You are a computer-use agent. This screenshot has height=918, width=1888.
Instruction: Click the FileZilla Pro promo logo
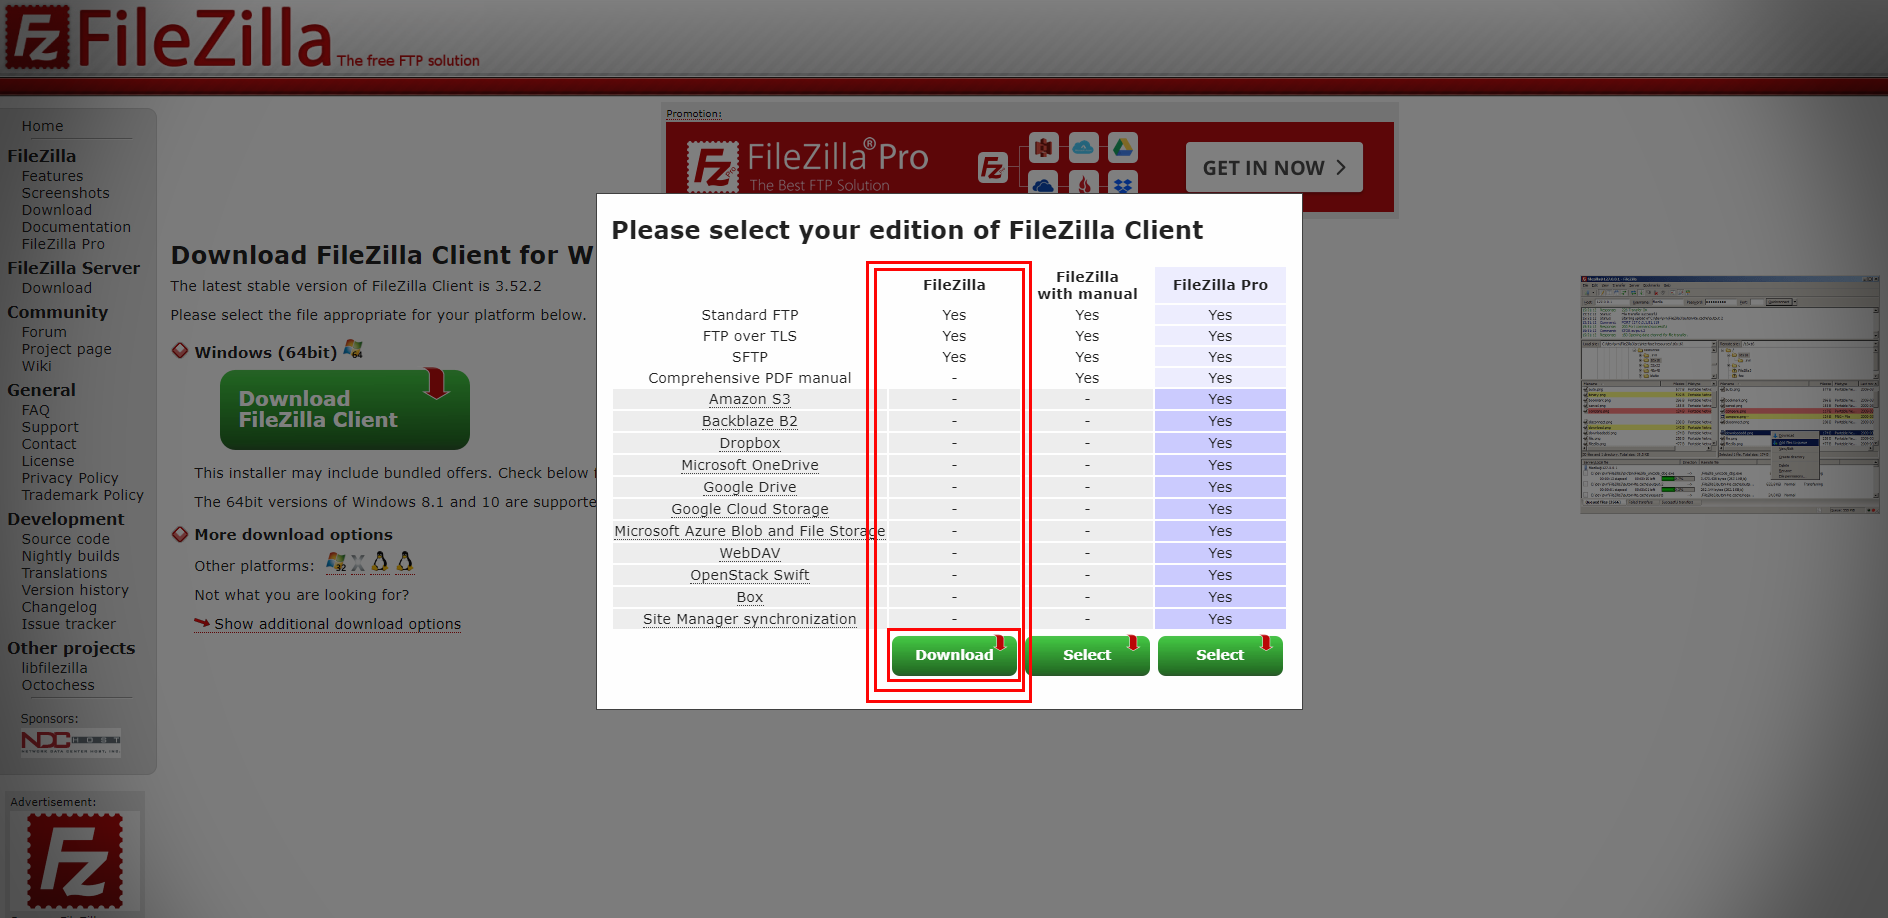pyautogui.click(x=808, y=165)
